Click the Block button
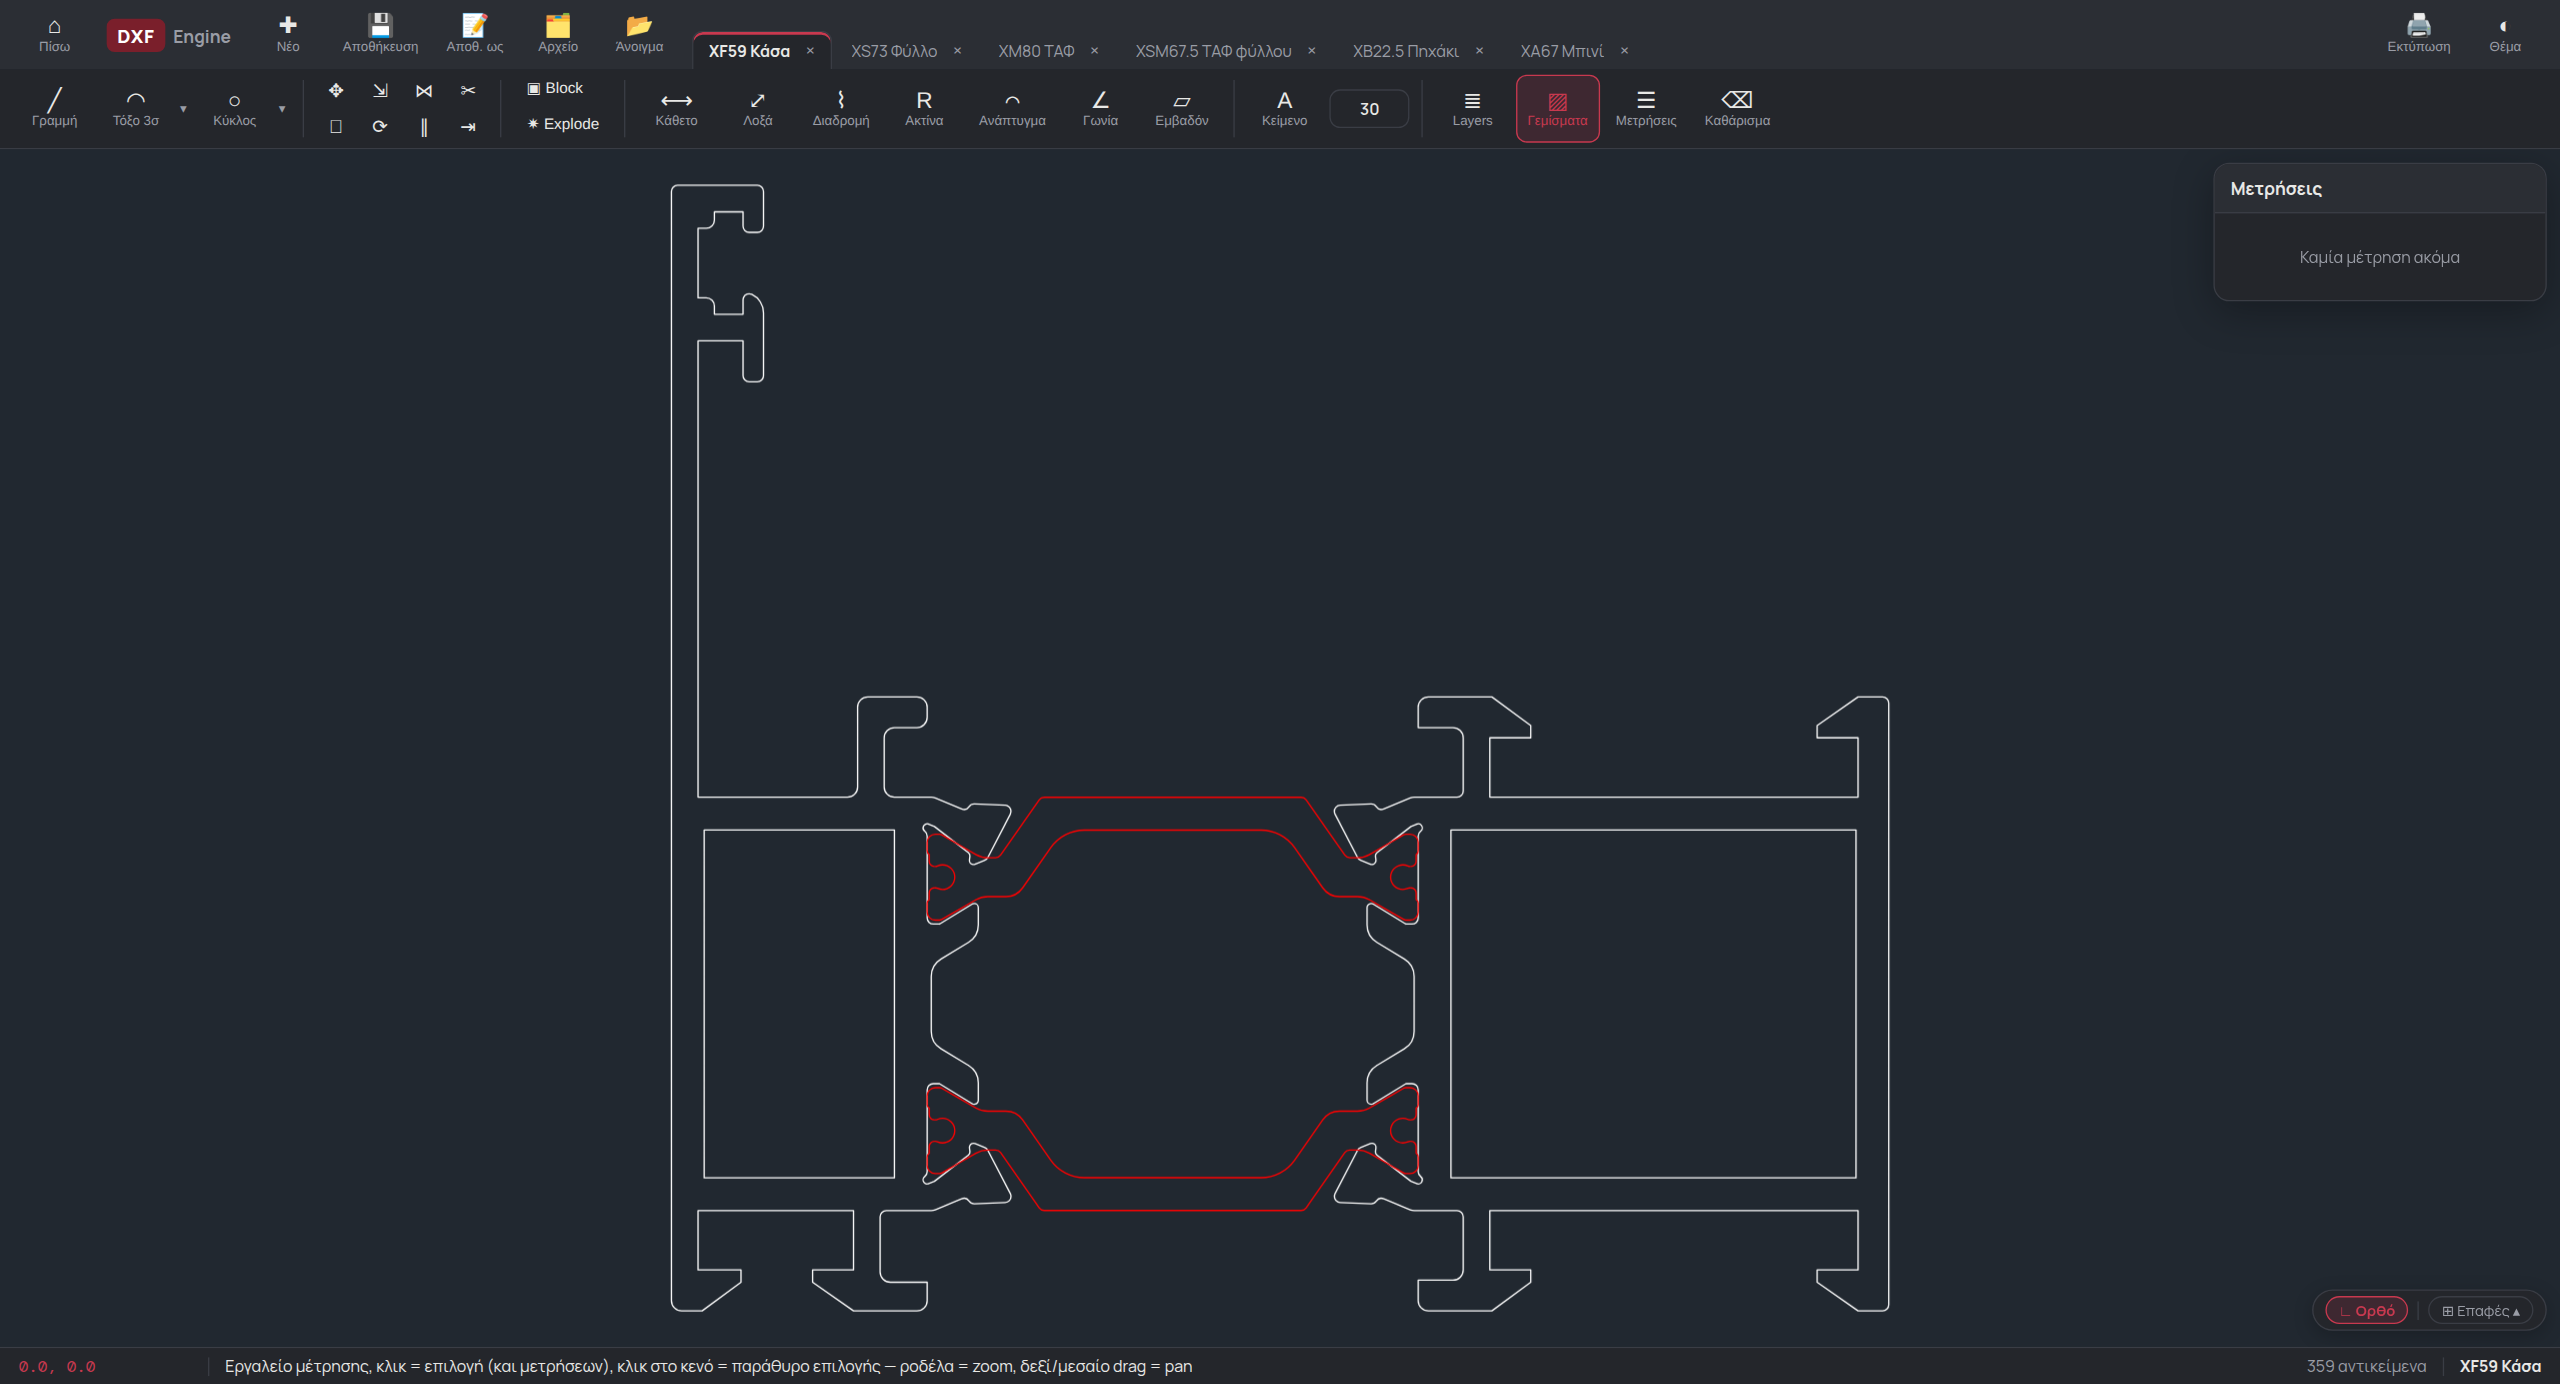Image resolution: width=2560 pixels, height=1384 pixels. coord(555,88)
